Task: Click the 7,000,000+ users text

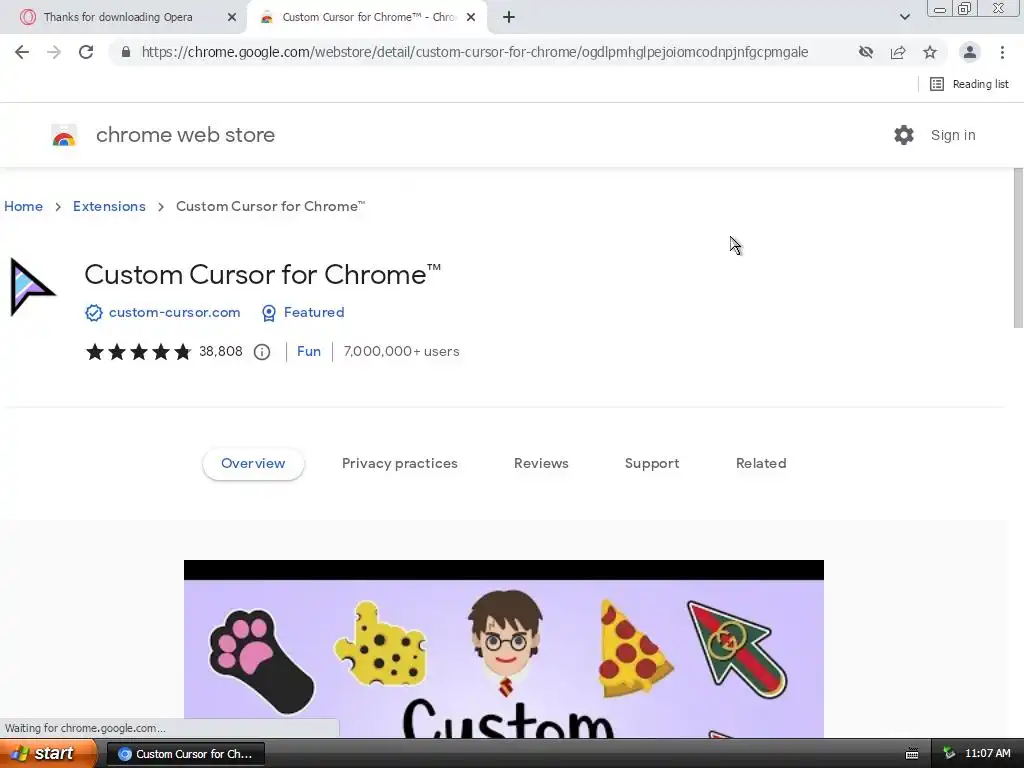Action: [402, 351]
